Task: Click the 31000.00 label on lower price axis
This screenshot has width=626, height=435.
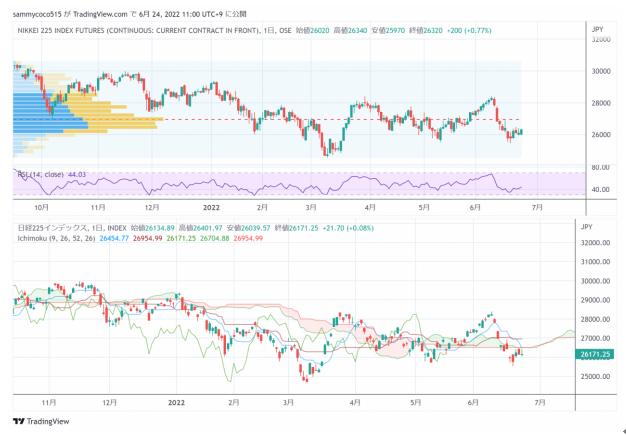Action: click(x=595, y=262)
